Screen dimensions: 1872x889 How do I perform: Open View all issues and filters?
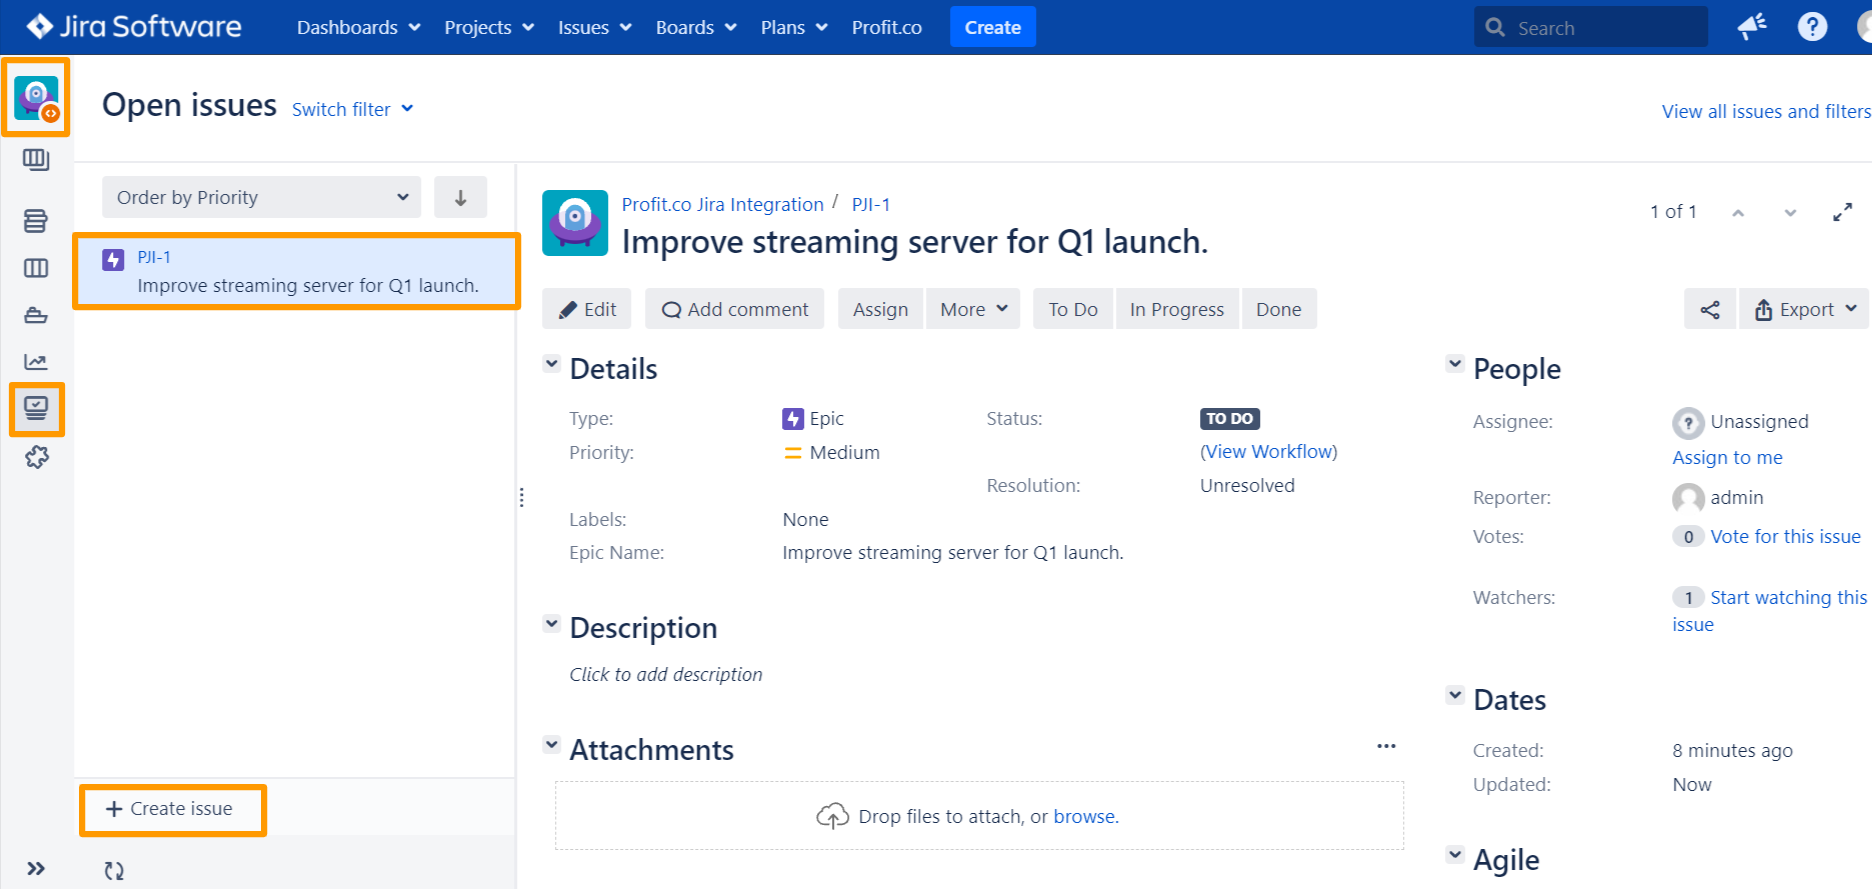pyautogui.click(x=1766, y=111)
